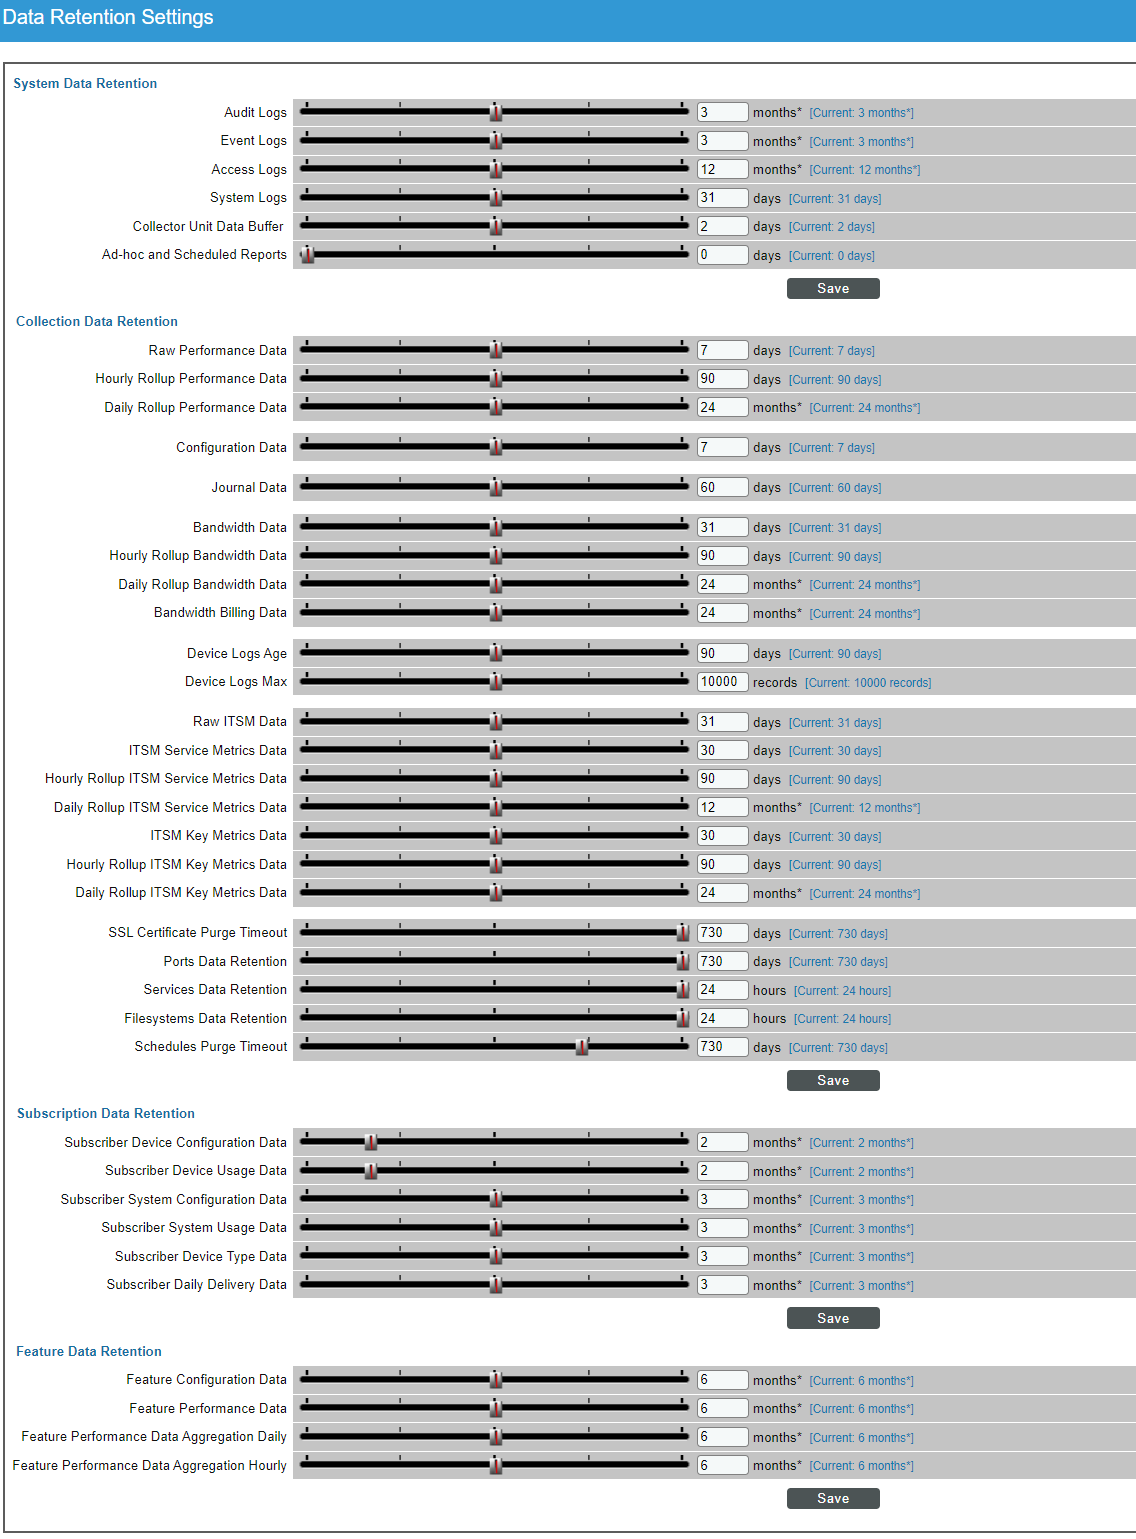The width and height of the screenshot is (1136, 1539).
Task: Click the SSL Certificate Purge Timeout slider handle
Action: click(683, 933)
